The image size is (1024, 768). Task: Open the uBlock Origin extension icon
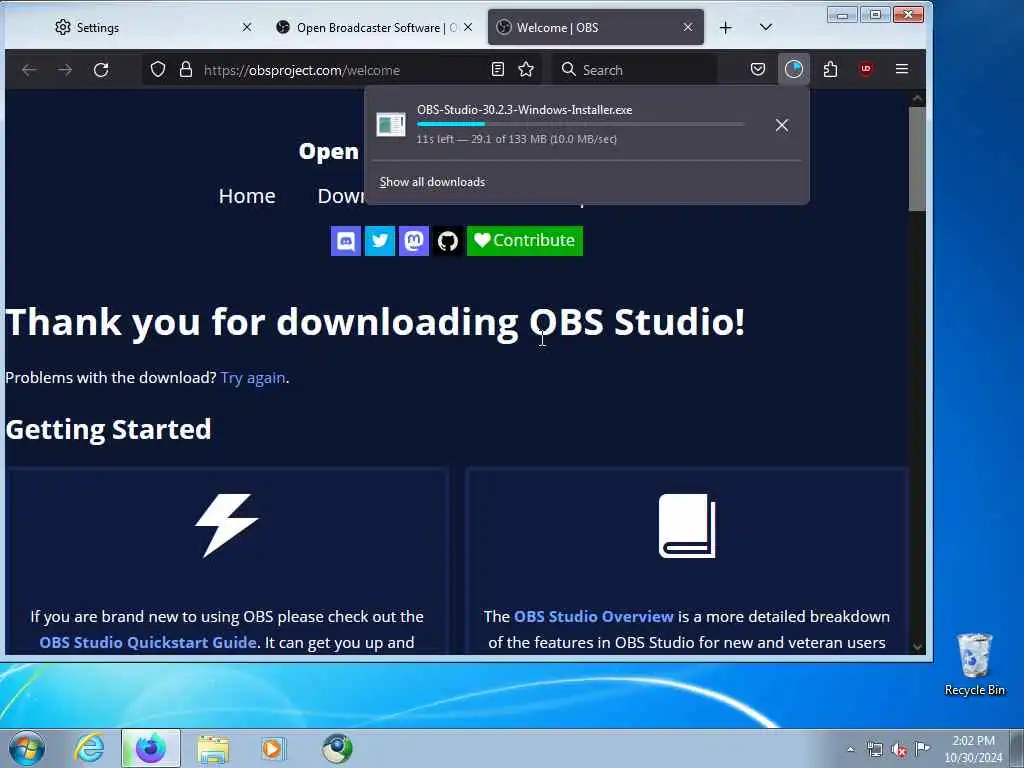pyautogui.click(x=866, y=69)
